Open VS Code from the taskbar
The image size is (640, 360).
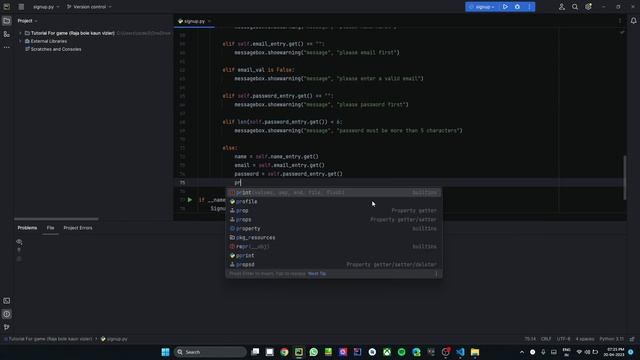[x=460, y=352]
